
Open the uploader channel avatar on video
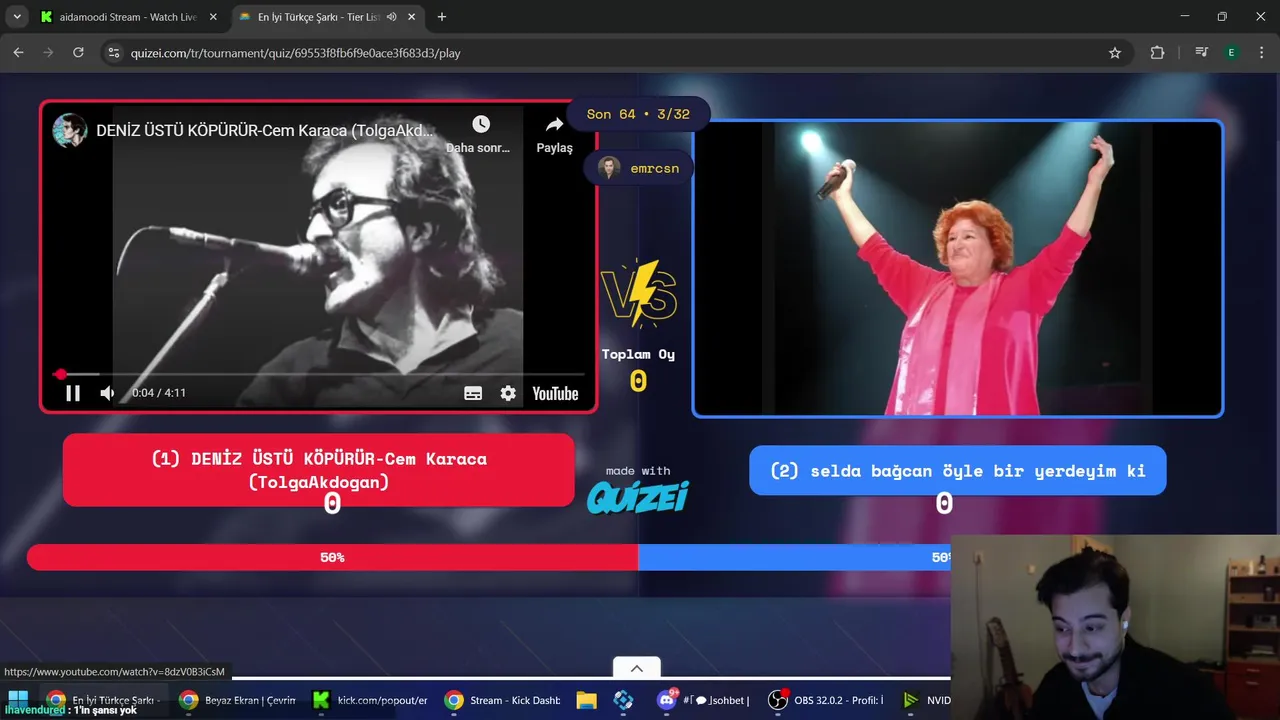click(69, 130)
